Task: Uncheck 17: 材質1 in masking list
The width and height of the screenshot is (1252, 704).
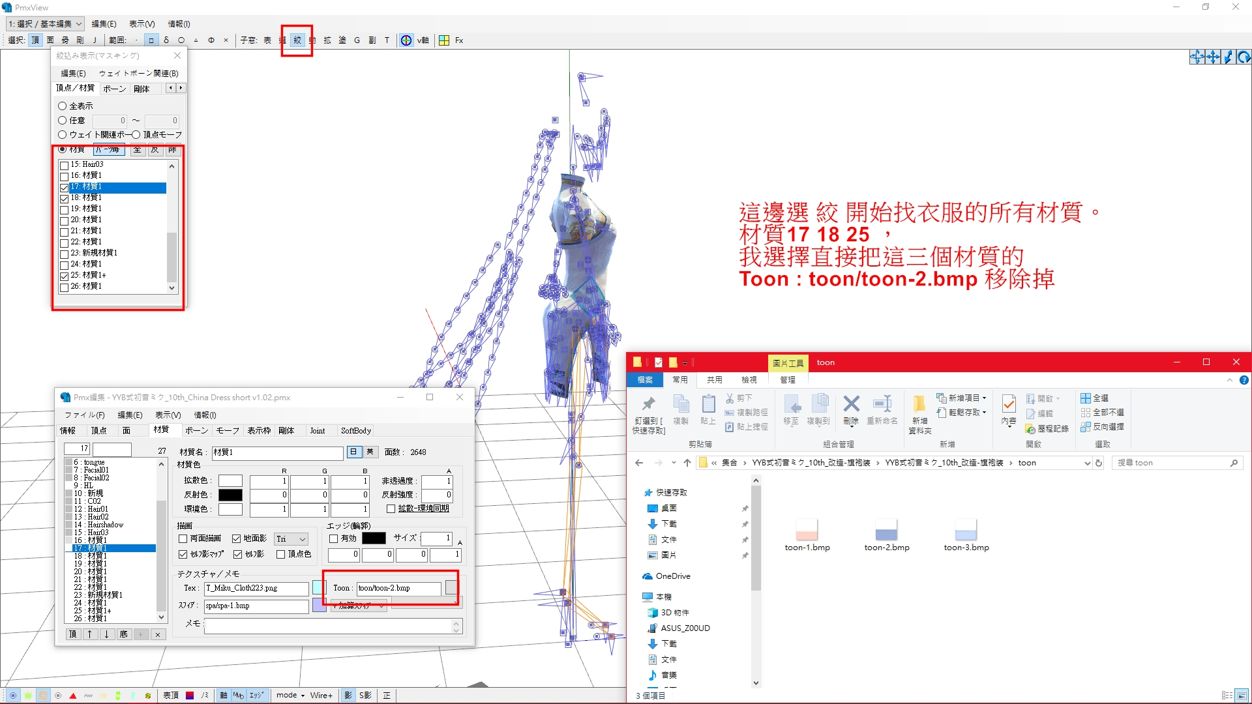Action: click(x=65, y=187)
